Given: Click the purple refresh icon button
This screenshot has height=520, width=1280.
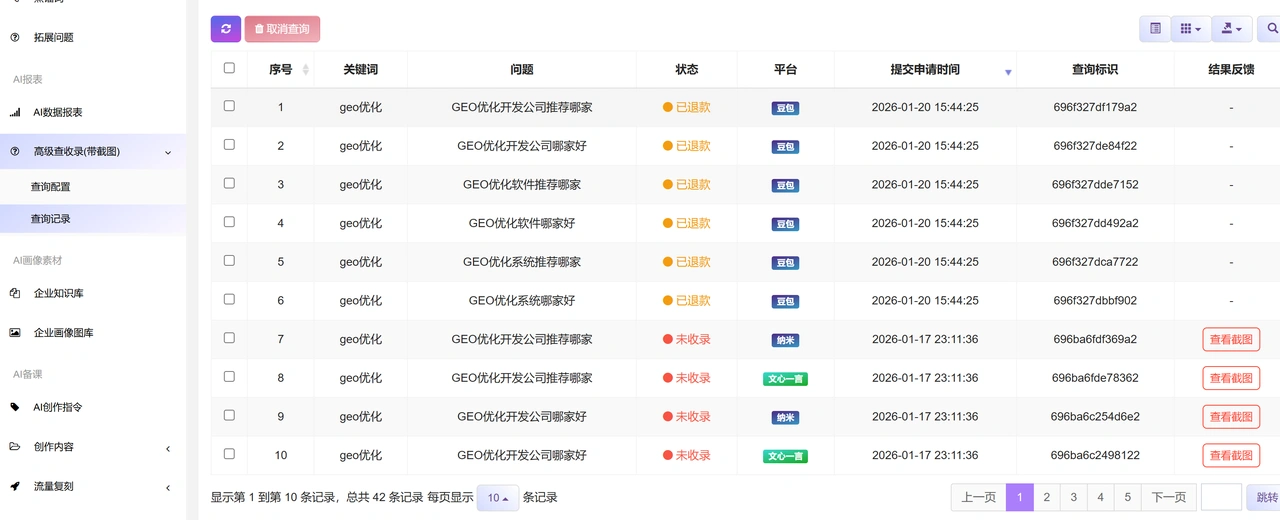Looking at the screenshot, I should pos(226,29).
